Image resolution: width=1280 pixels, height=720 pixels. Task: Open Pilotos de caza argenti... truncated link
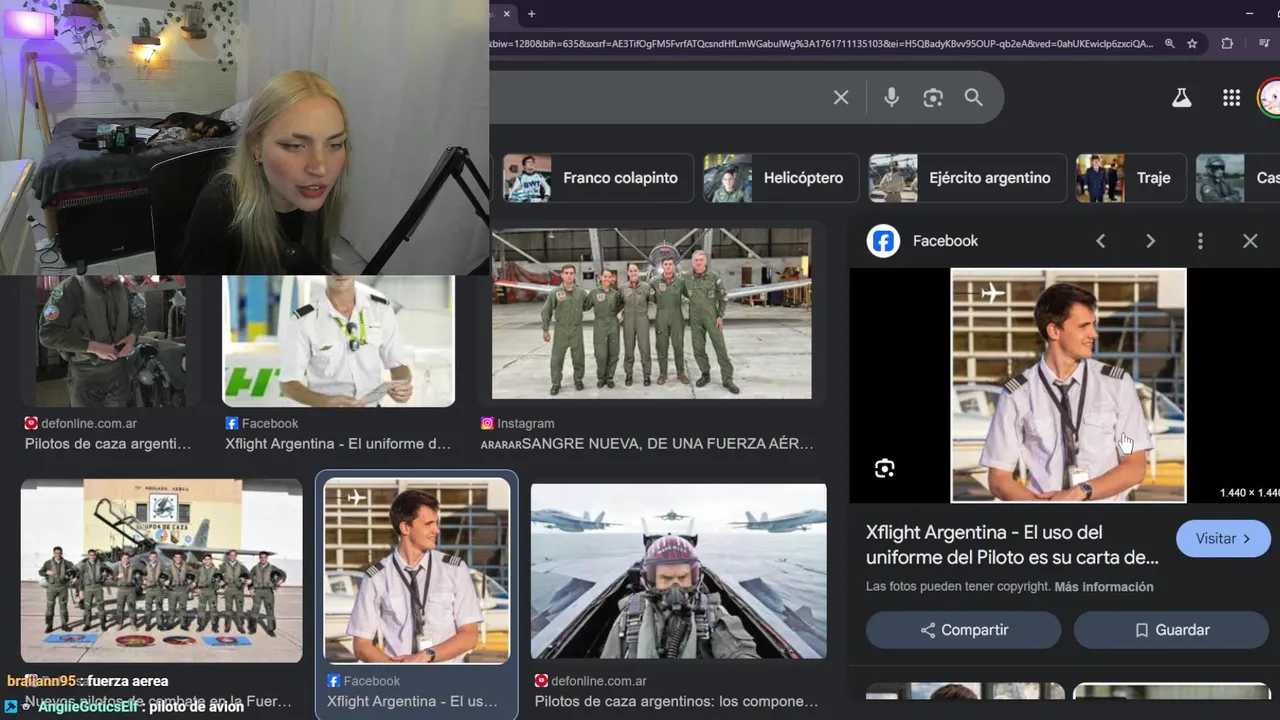(x=108, y=443)
